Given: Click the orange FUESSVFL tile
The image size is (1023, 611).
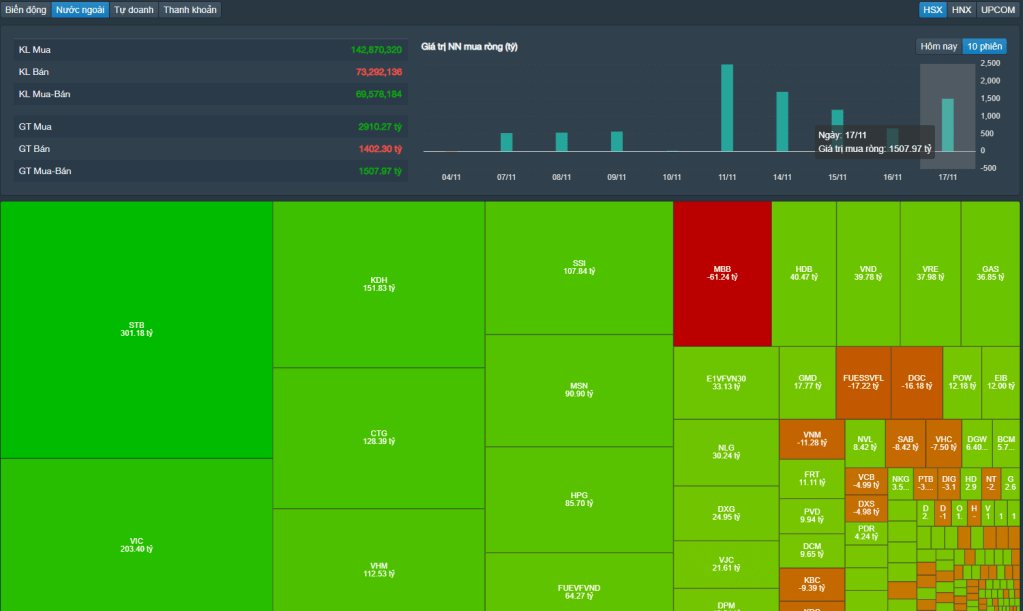Looking at the screenshot, I should pyautogui.click(x=863, y=381).
